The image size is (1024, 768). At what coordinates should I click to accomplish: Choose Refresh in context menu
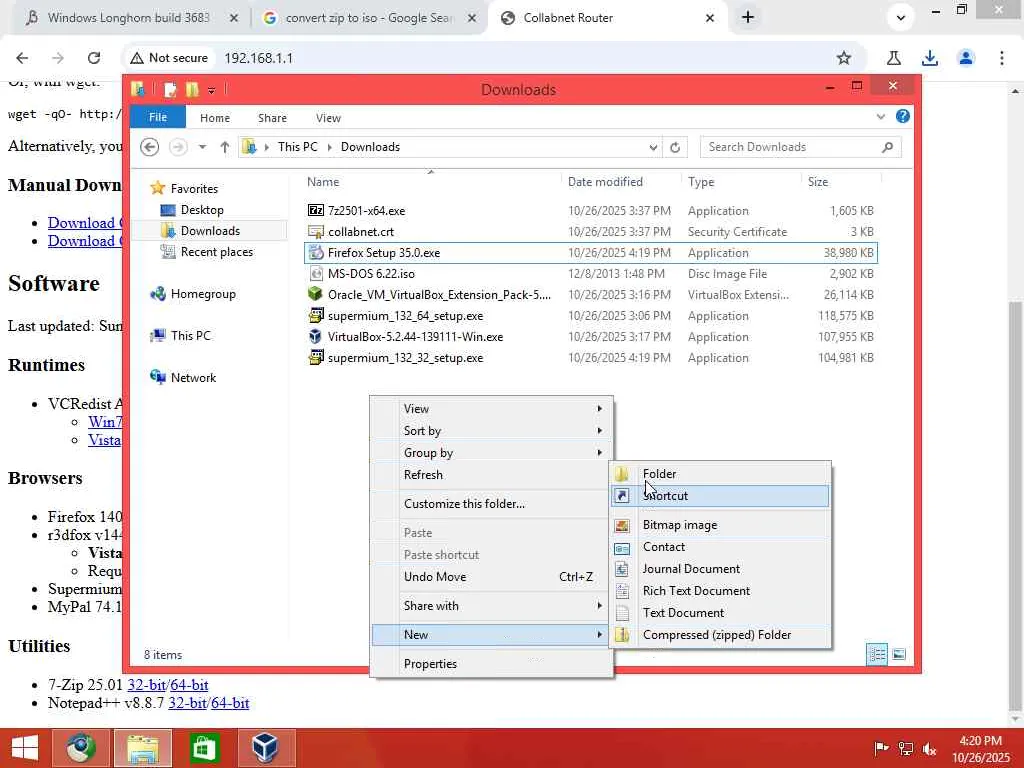pyautogui.click(x=492, y=475)
